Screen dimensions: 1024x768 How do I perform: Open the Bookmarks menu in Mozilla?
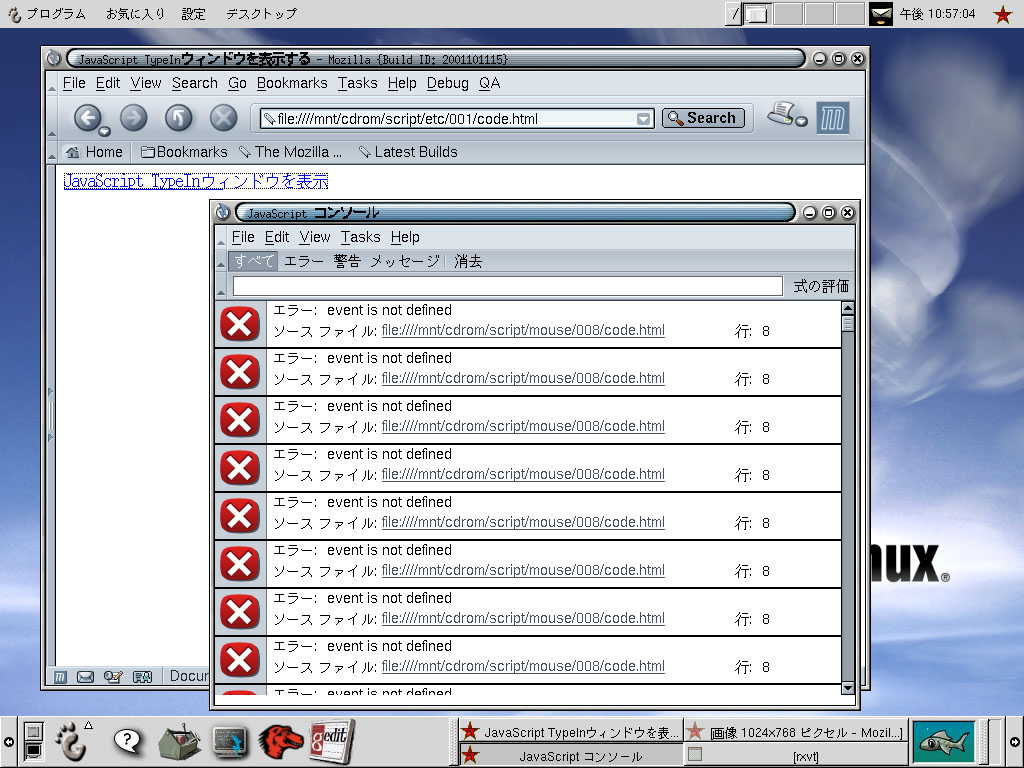(x=292, y=83)
